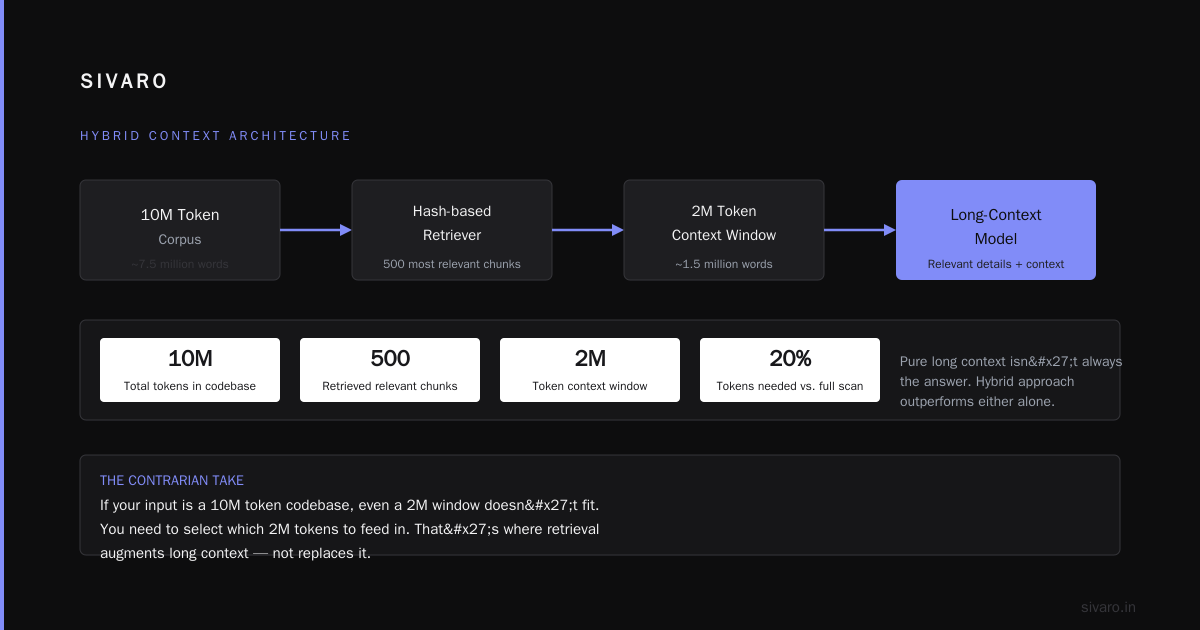1200x630 pixels.
Task: Click the '~1.5 million words' caption
Action: coord(724,264)
